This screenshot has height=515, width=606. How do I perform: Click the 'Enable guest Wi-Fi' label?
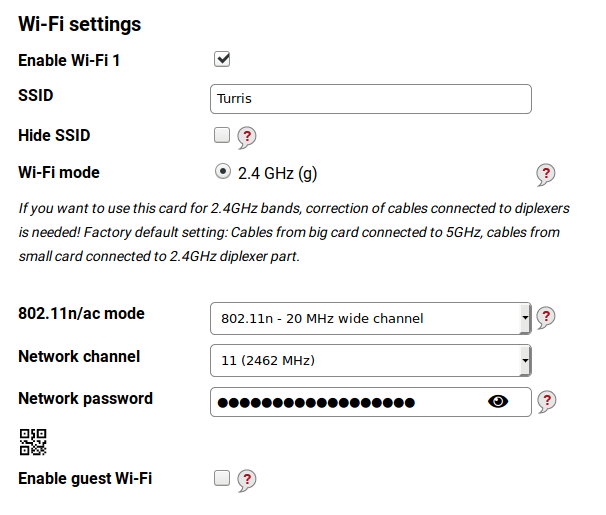(x=85, y=479)
